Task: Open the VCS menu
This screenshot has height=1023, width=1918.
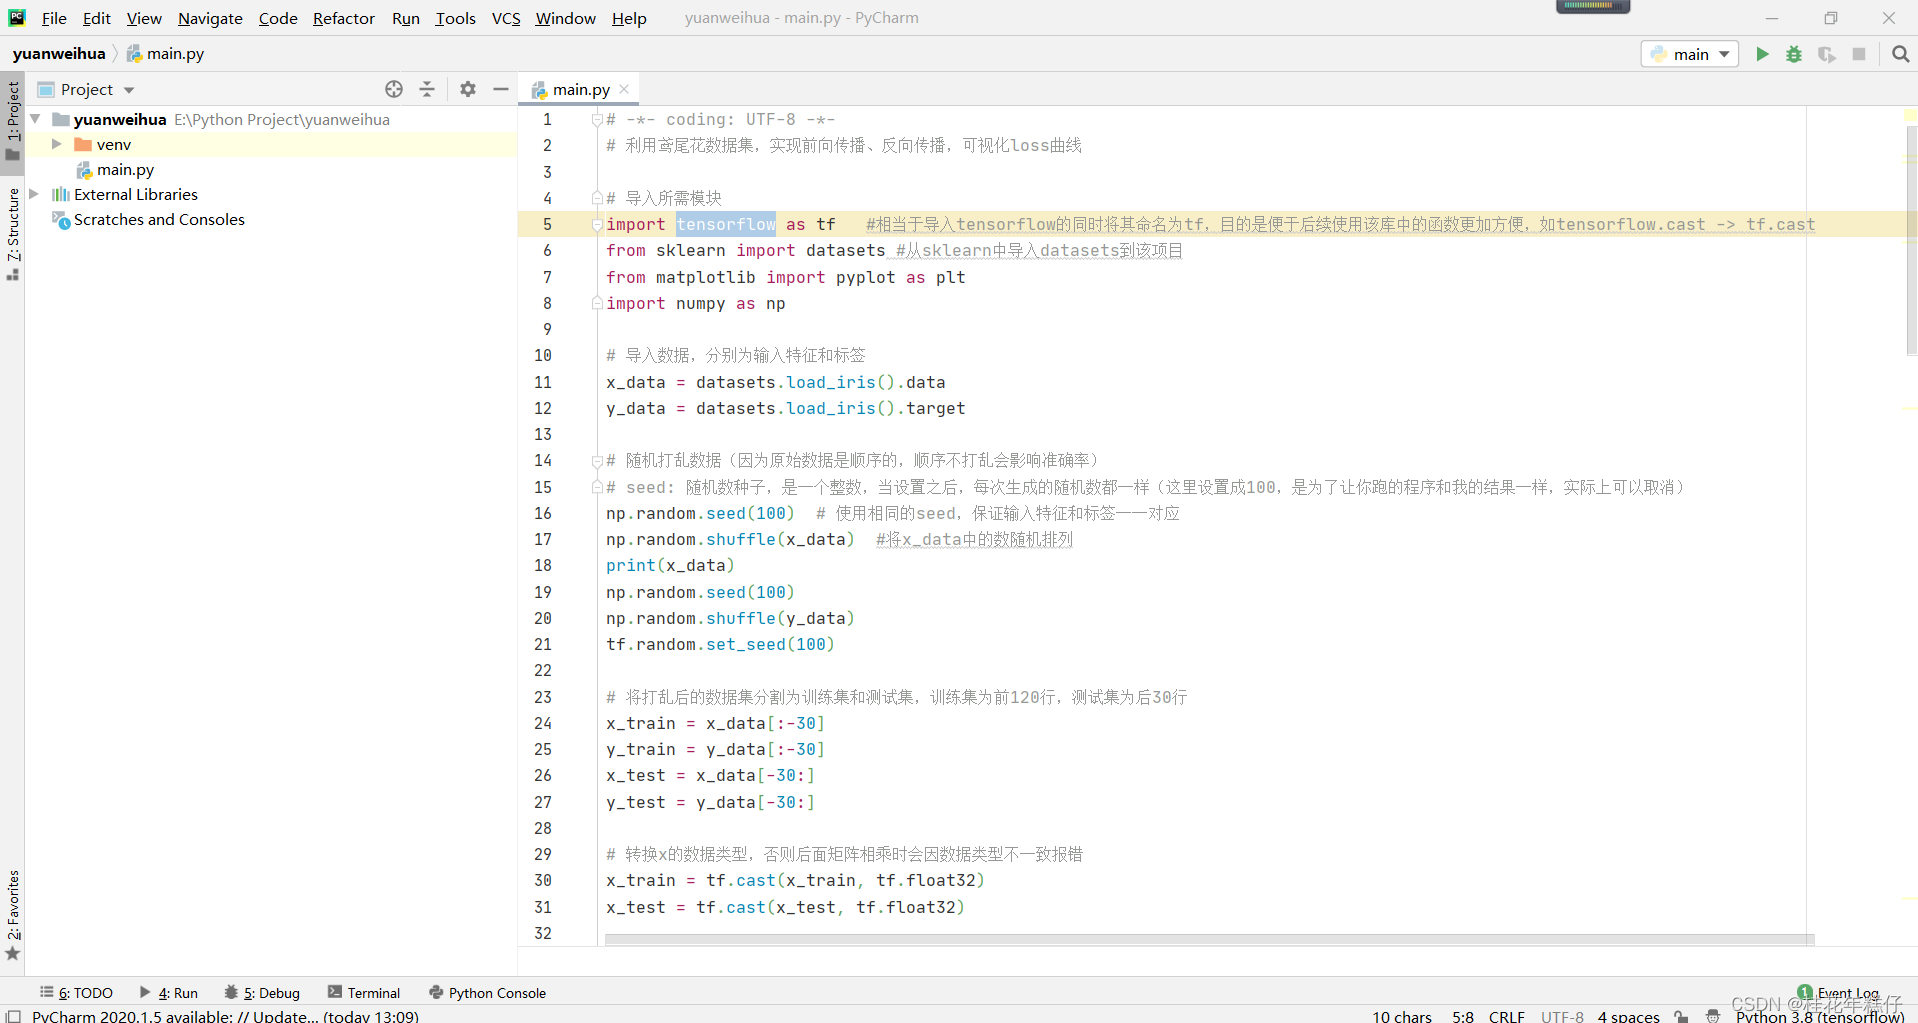Action: (x=506, y=18)
